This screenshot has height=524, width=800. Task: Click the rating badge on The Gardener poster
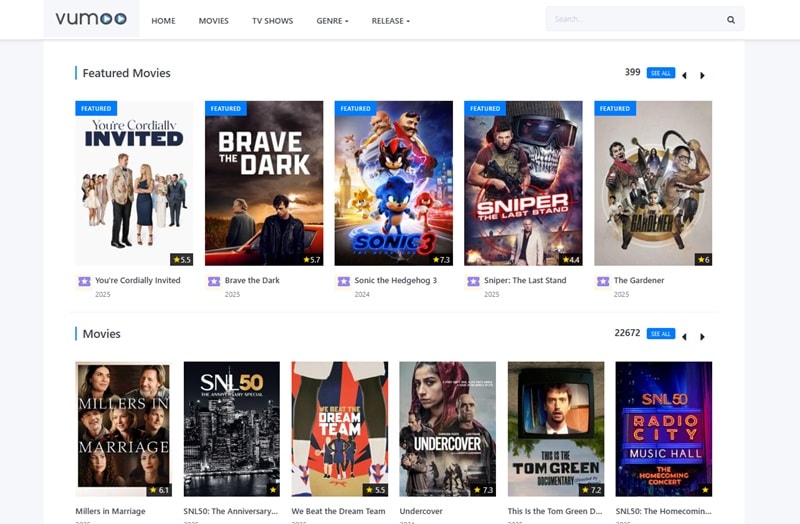tap(703, 260)
